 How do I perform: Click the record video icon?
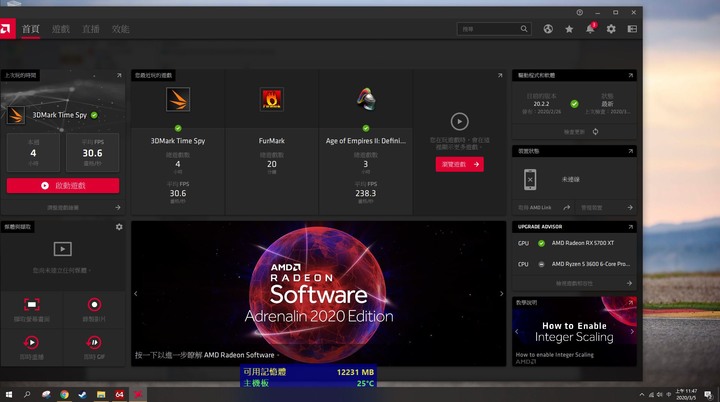(94, 305)
